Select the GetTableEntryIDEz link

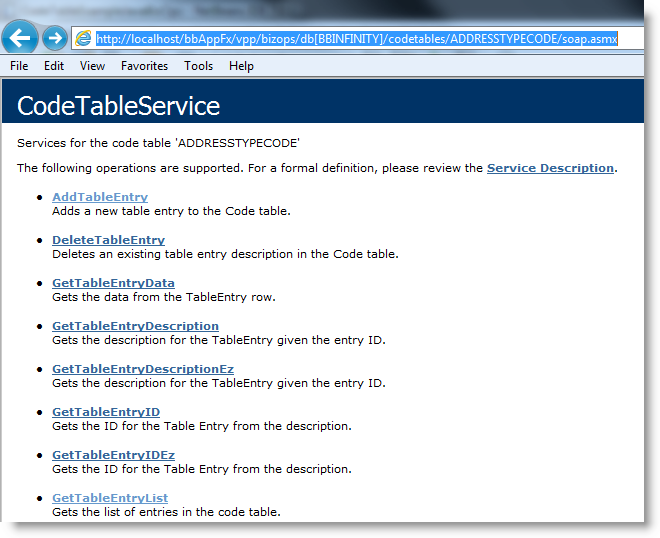coord(113,455)
